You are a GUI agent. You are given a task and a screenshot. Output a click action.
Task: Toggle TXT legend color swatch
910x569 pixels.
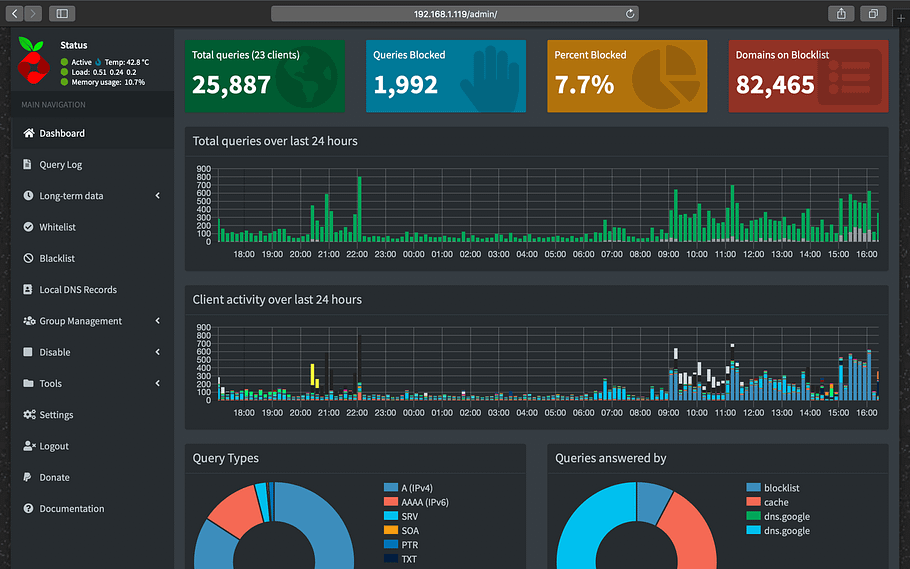pyautogui.click(x=391, y=559)
